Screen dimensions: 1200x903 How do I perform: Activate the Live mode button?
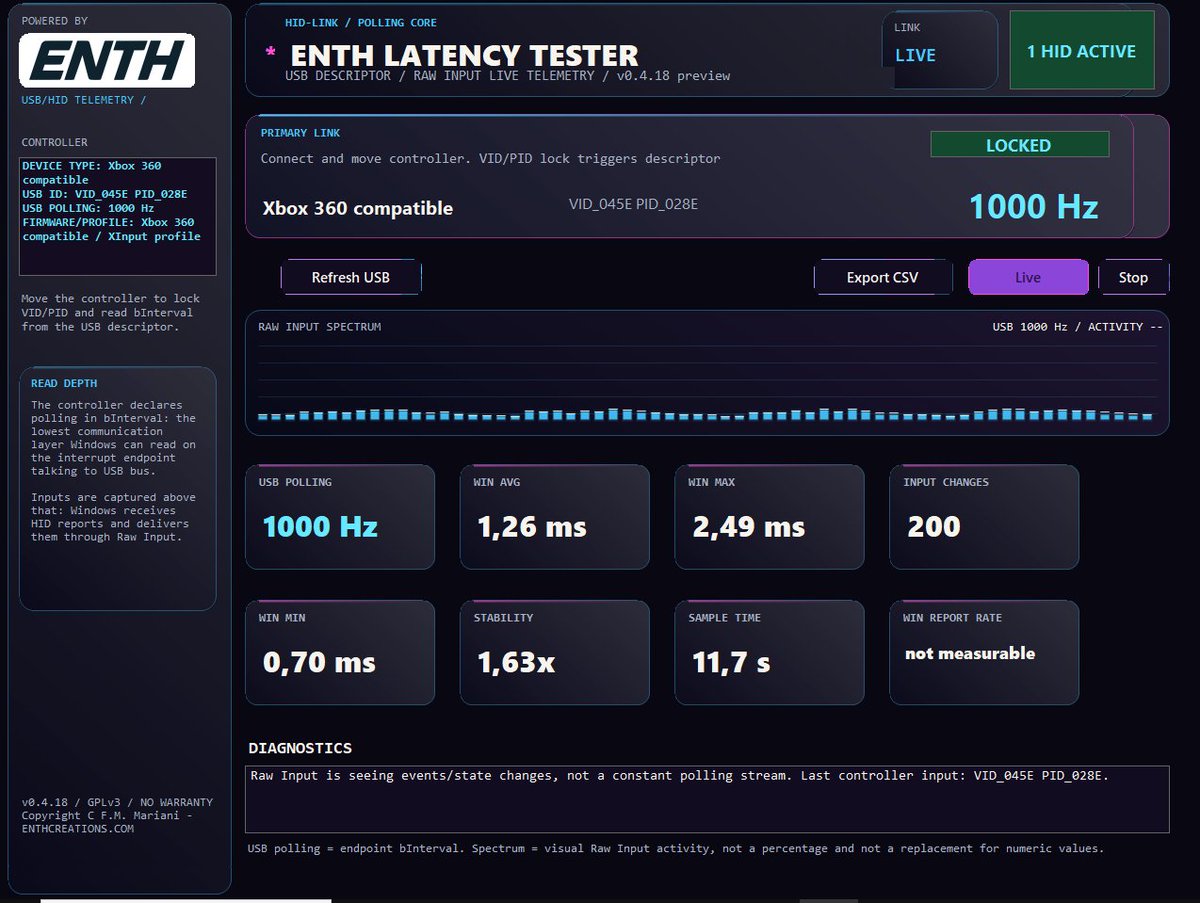(1028, 277)
